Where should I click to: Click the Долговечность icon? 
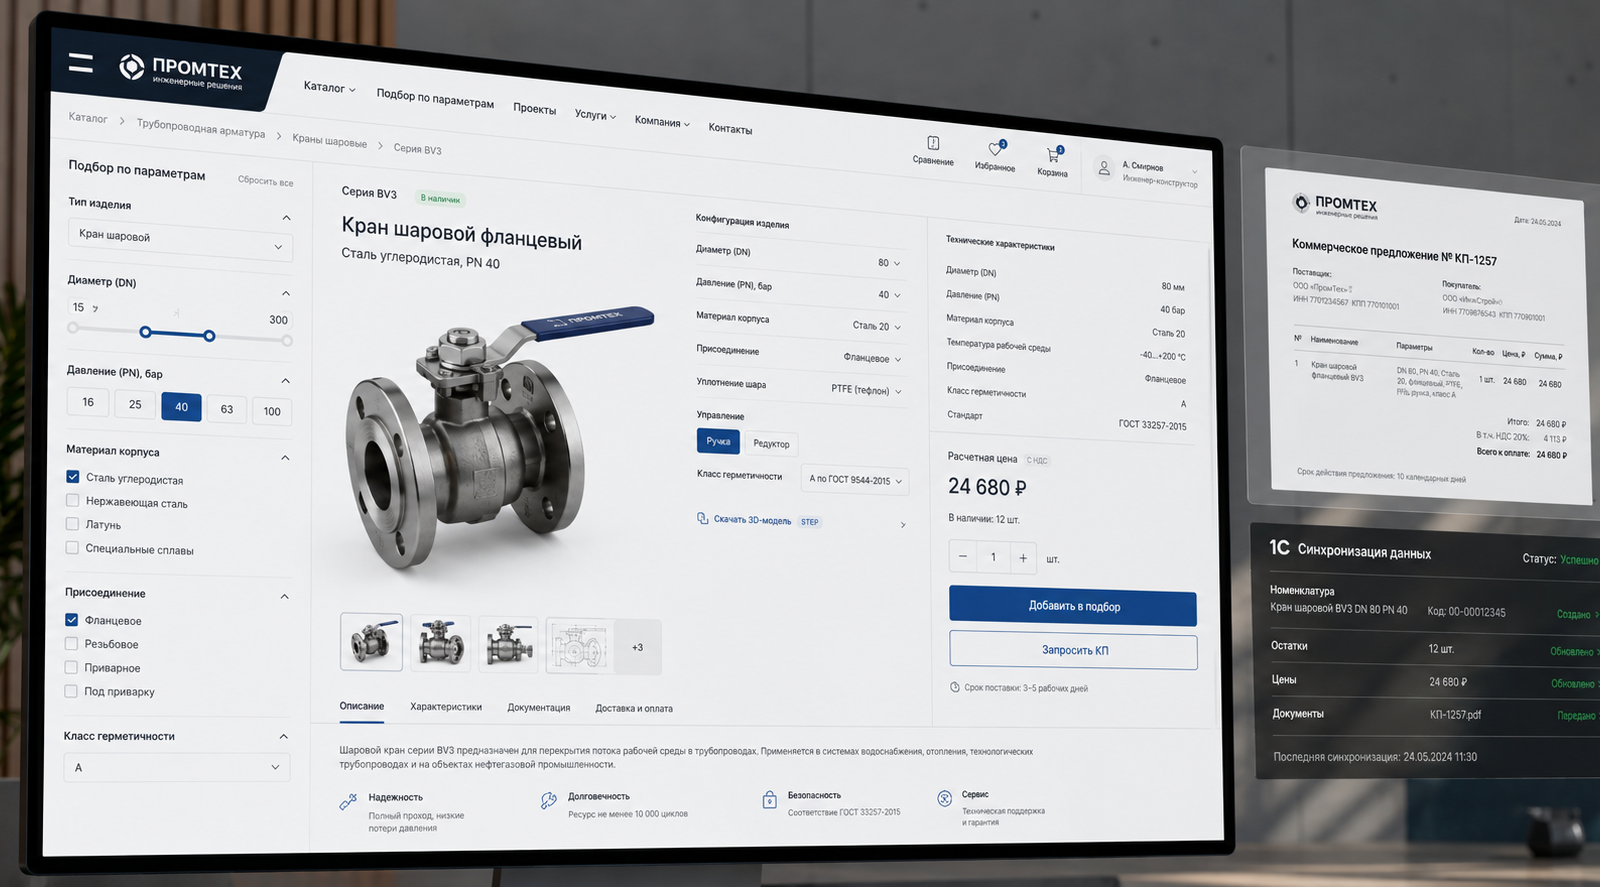tap(548, 800)
